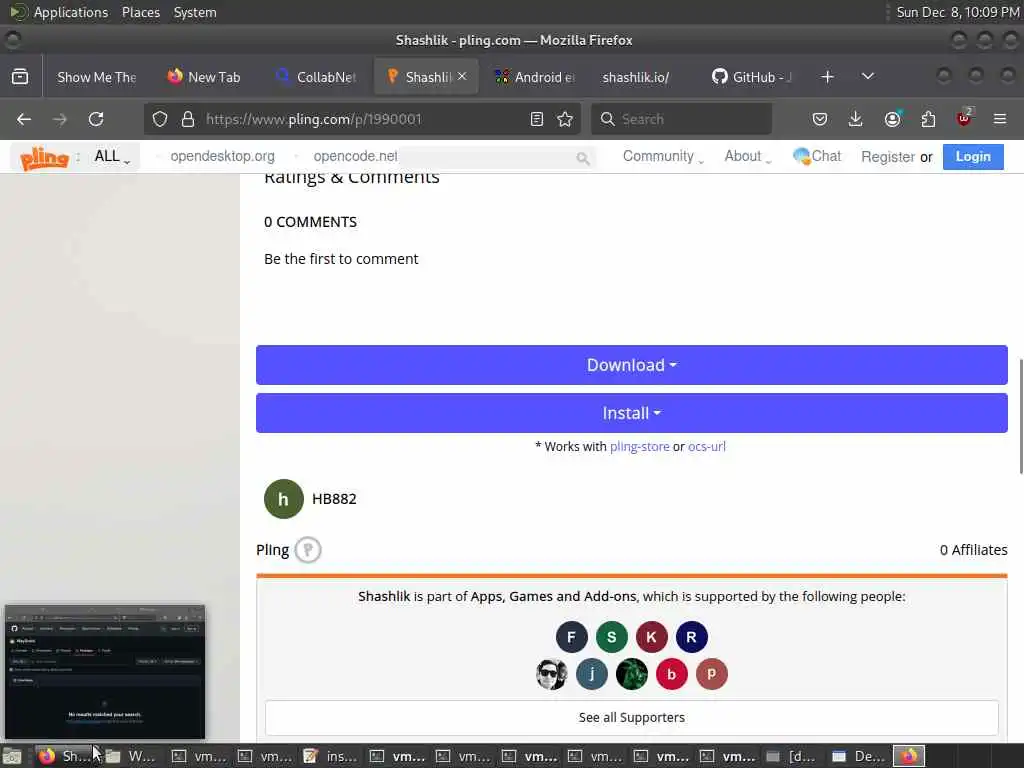
Task: Switch to the New Tab tab
Action: pyautogui.click(x=204, y=77)
